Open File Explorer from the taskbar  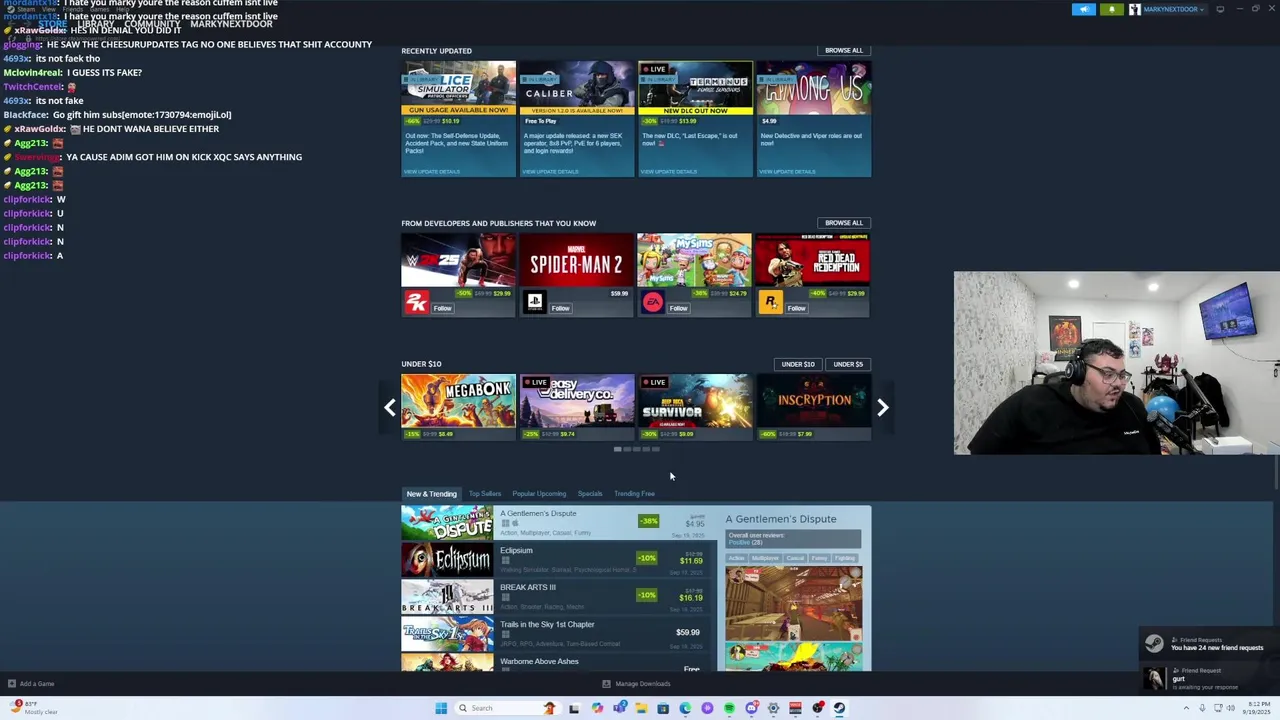click(641, 708)
